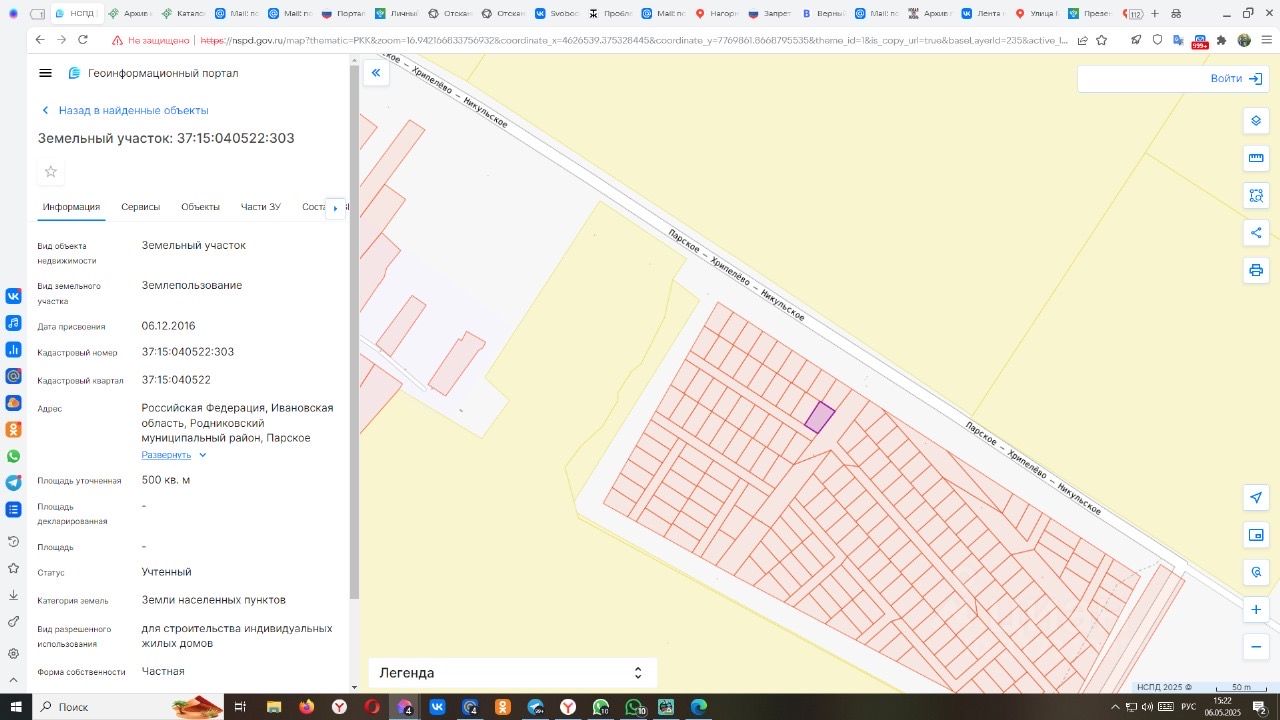The width and height of the screenshot is (1280, 720).
Task: Click the cadastral number 37:15:040522:303 value
Action: 188,352
